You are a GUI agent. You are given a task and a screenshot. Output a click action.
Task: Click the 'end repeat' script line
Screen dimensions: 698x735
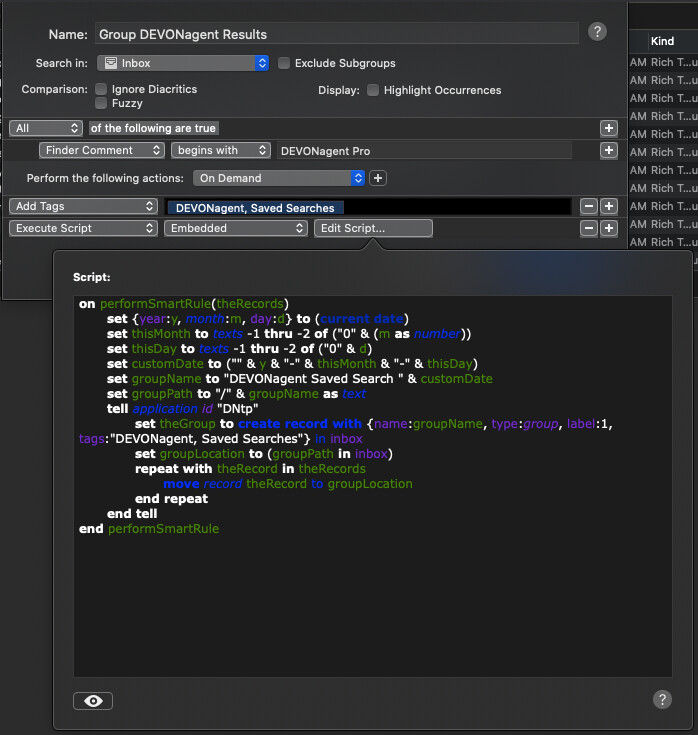pos(171,499)
